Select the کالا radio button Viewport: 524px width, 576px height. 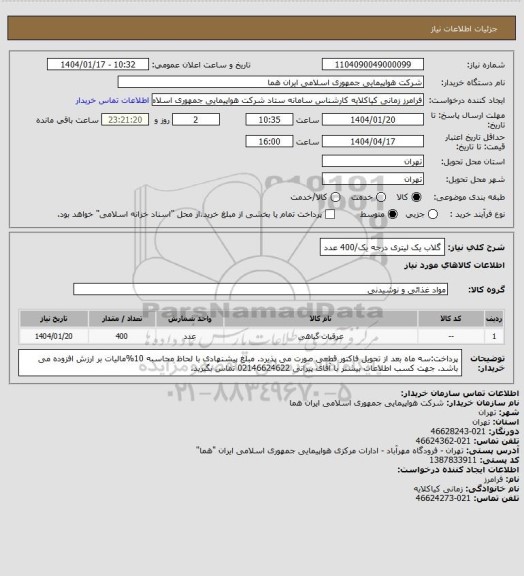click(416, 197)
